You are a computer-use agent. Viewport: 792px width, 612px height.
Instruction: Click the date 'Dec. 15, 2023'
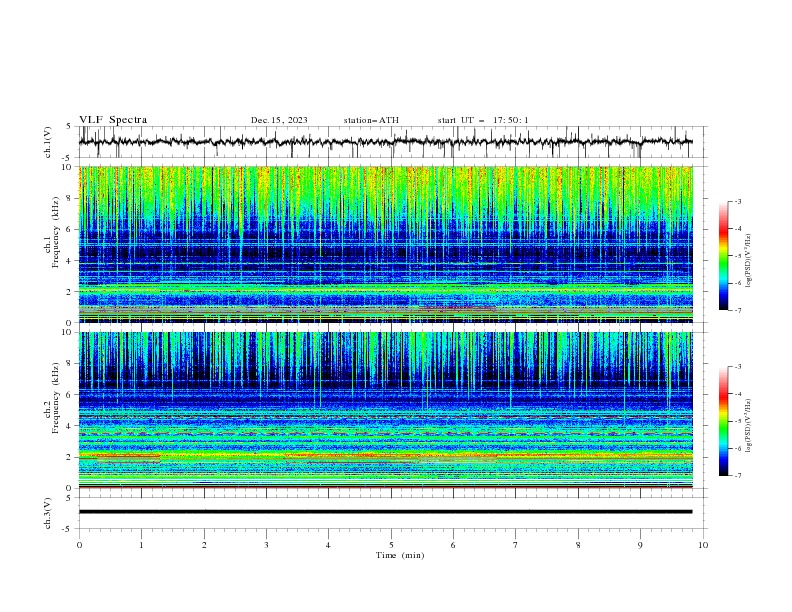coord(279,120)
